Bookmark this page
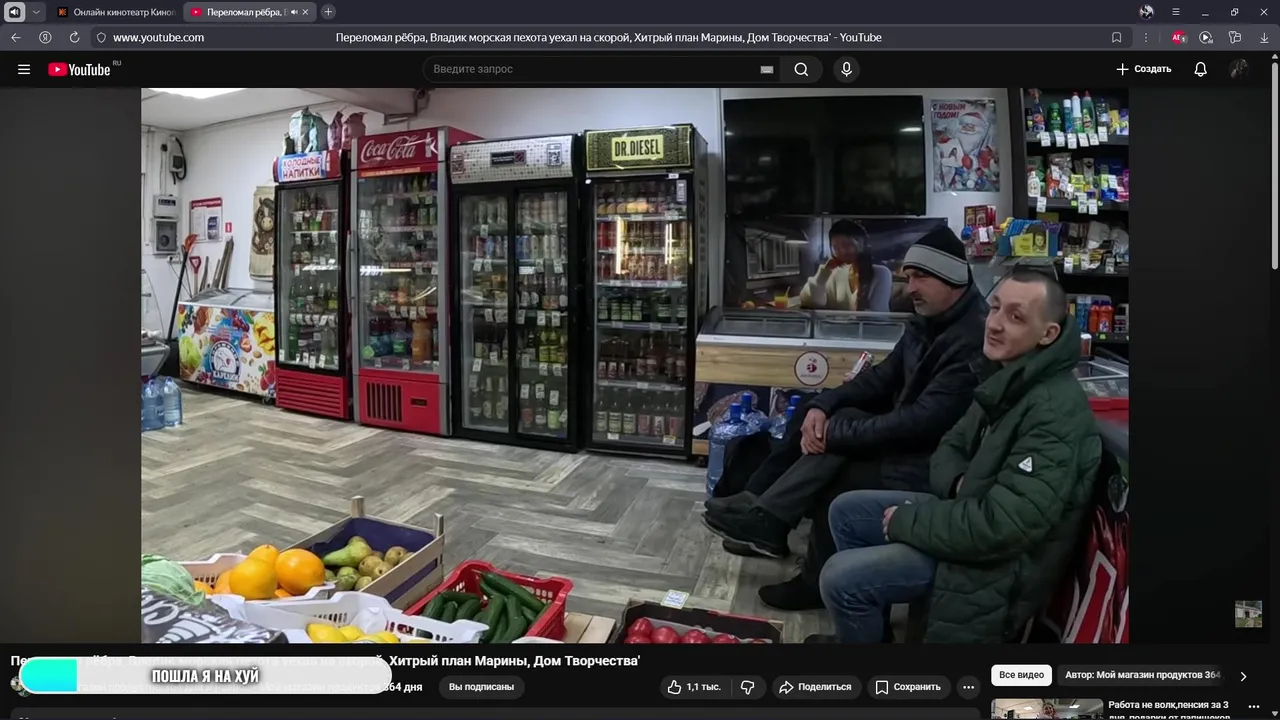 1117,37
